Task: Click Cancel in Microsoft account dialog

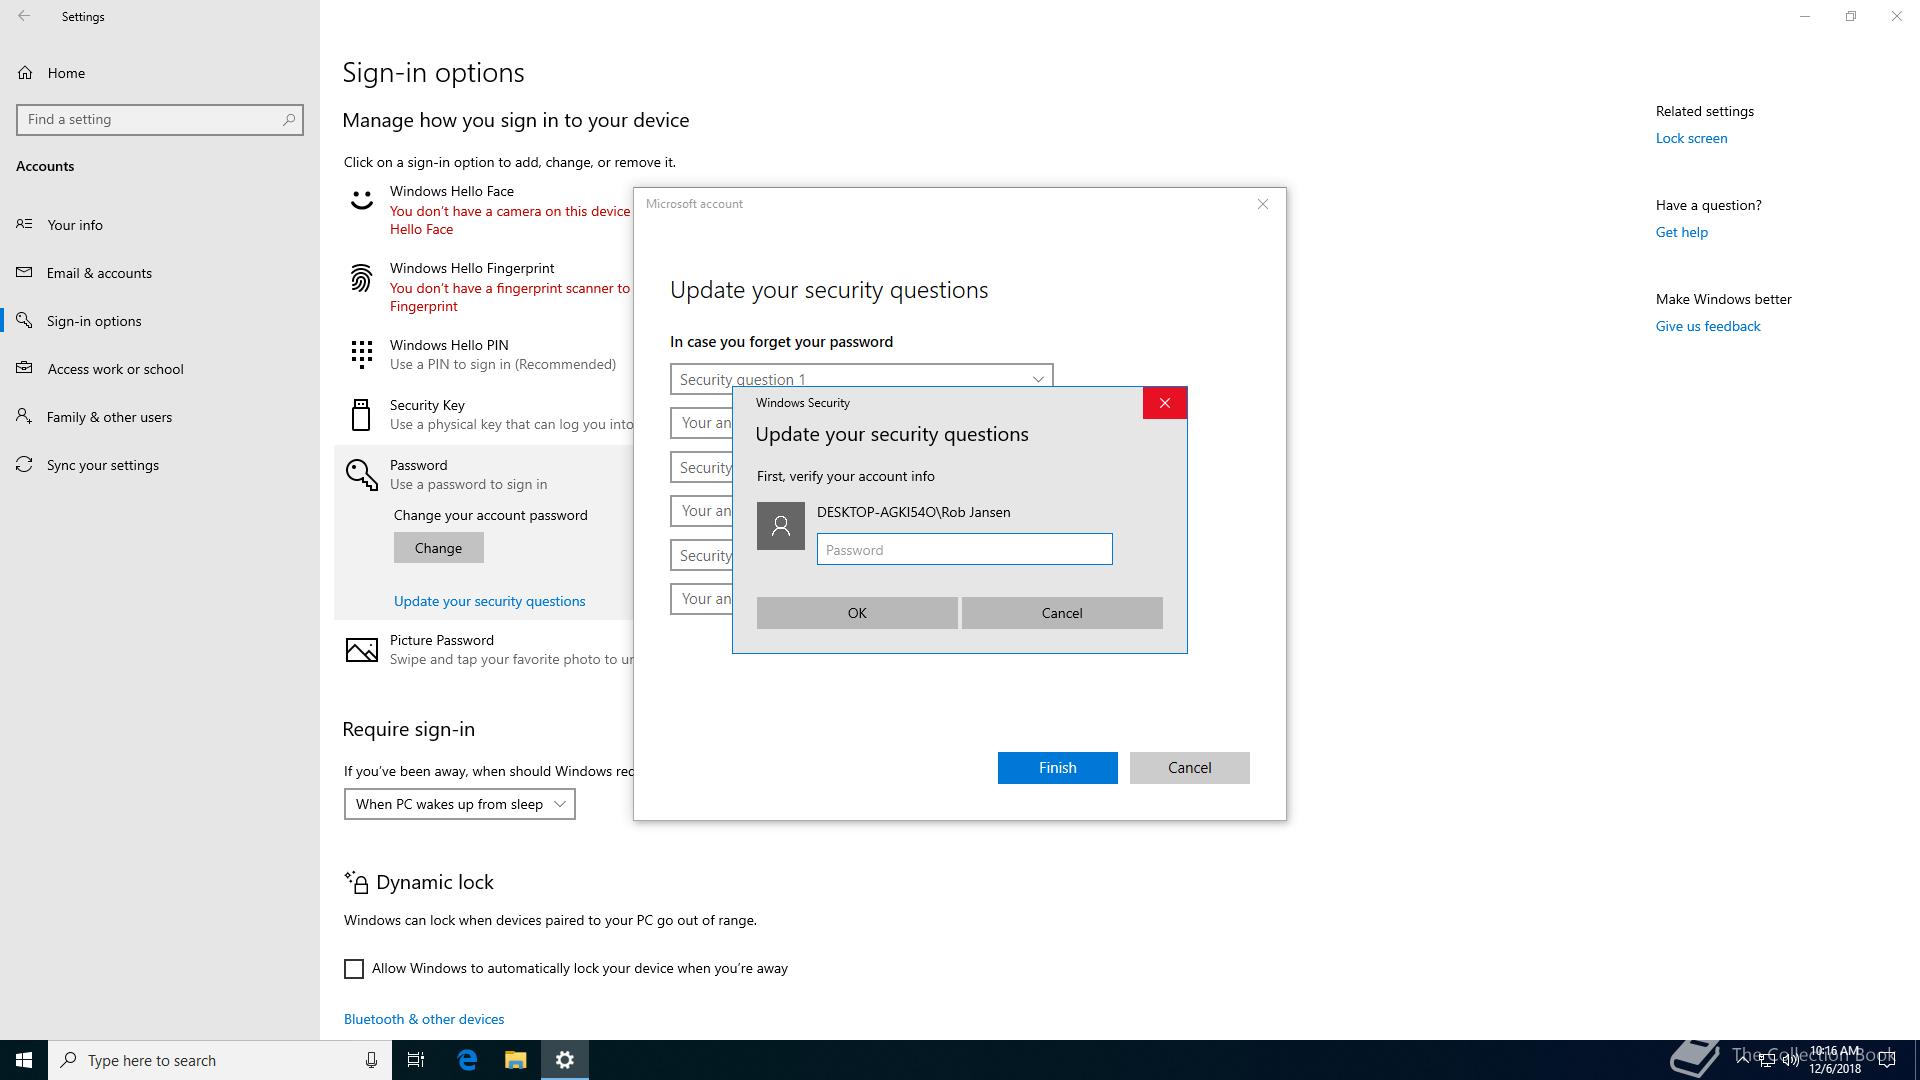Action: pos(1190,768)
